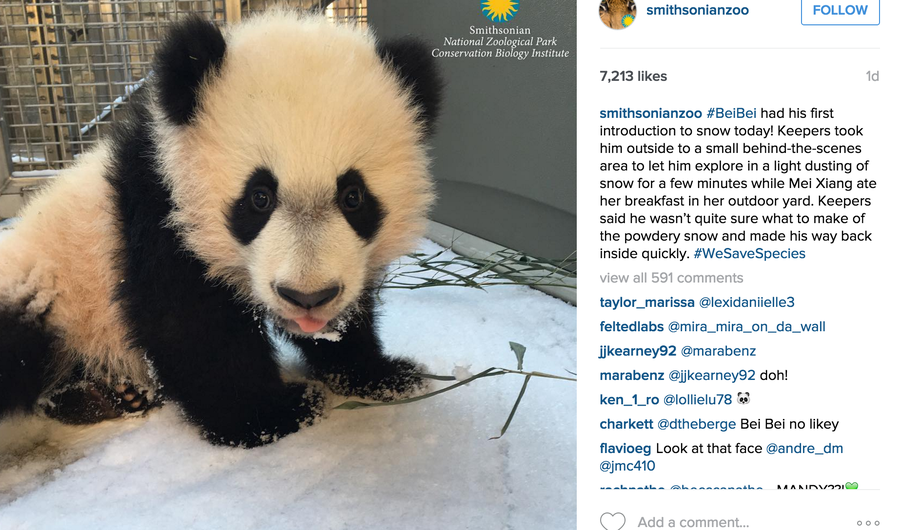Open jjkearney92 commenter profile
Viewport: 900px width, 530px height.
tap(638, 351)
